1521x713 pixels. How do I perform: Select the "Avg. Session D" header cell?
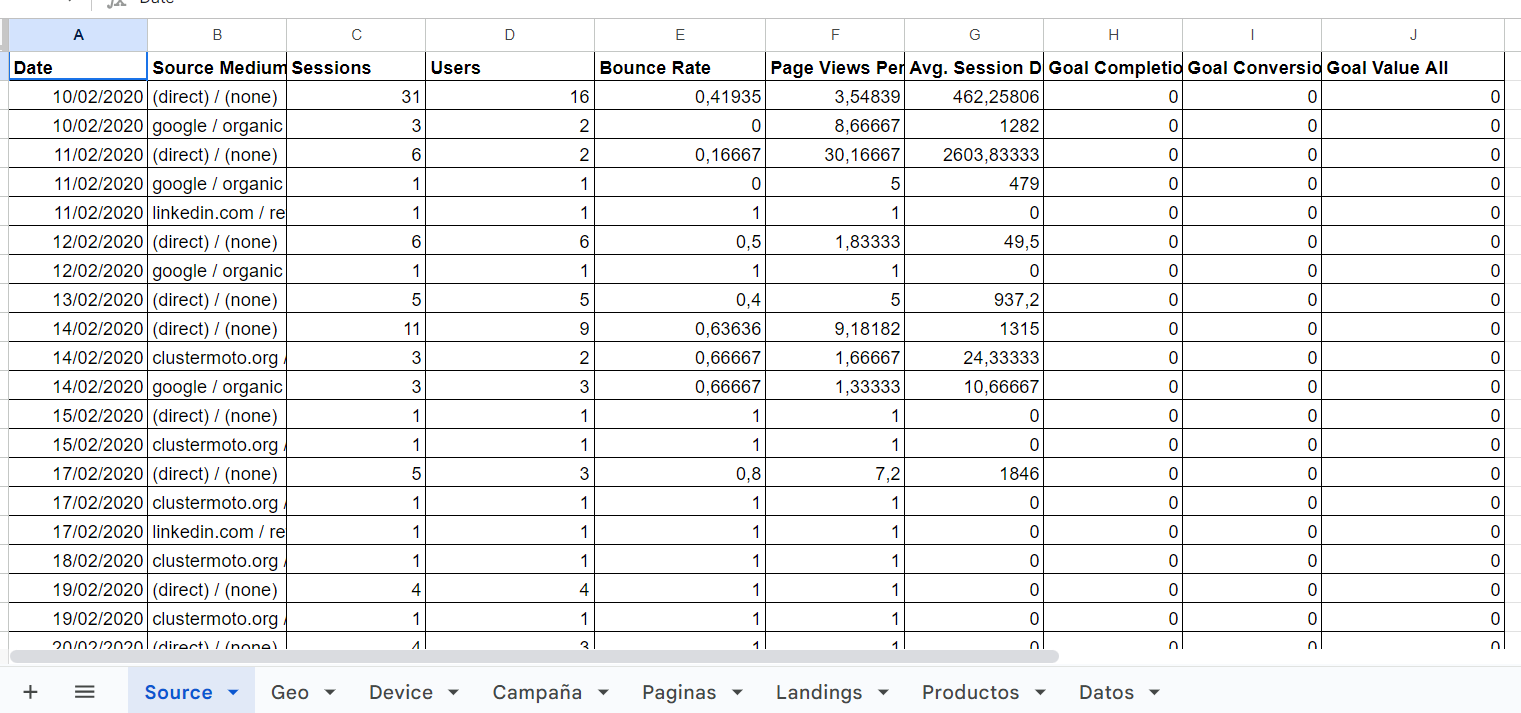(974, 67)
